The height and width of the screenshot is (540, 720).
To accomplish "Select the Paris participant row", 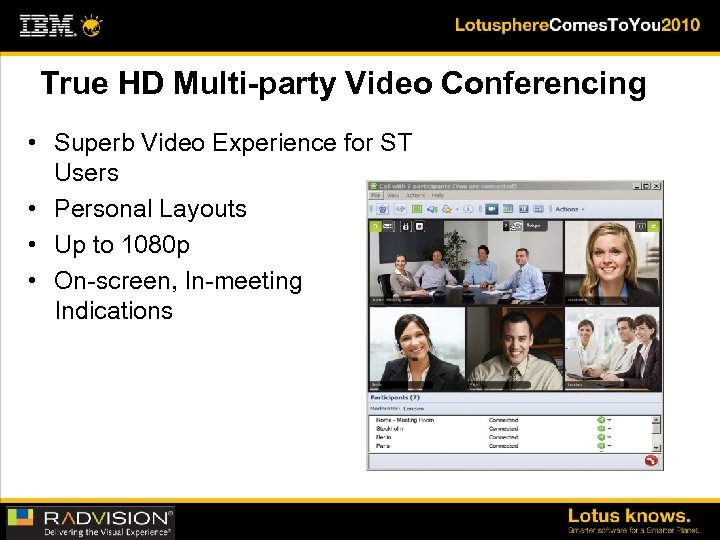I will pyautogui.click(x=512, y=446).
